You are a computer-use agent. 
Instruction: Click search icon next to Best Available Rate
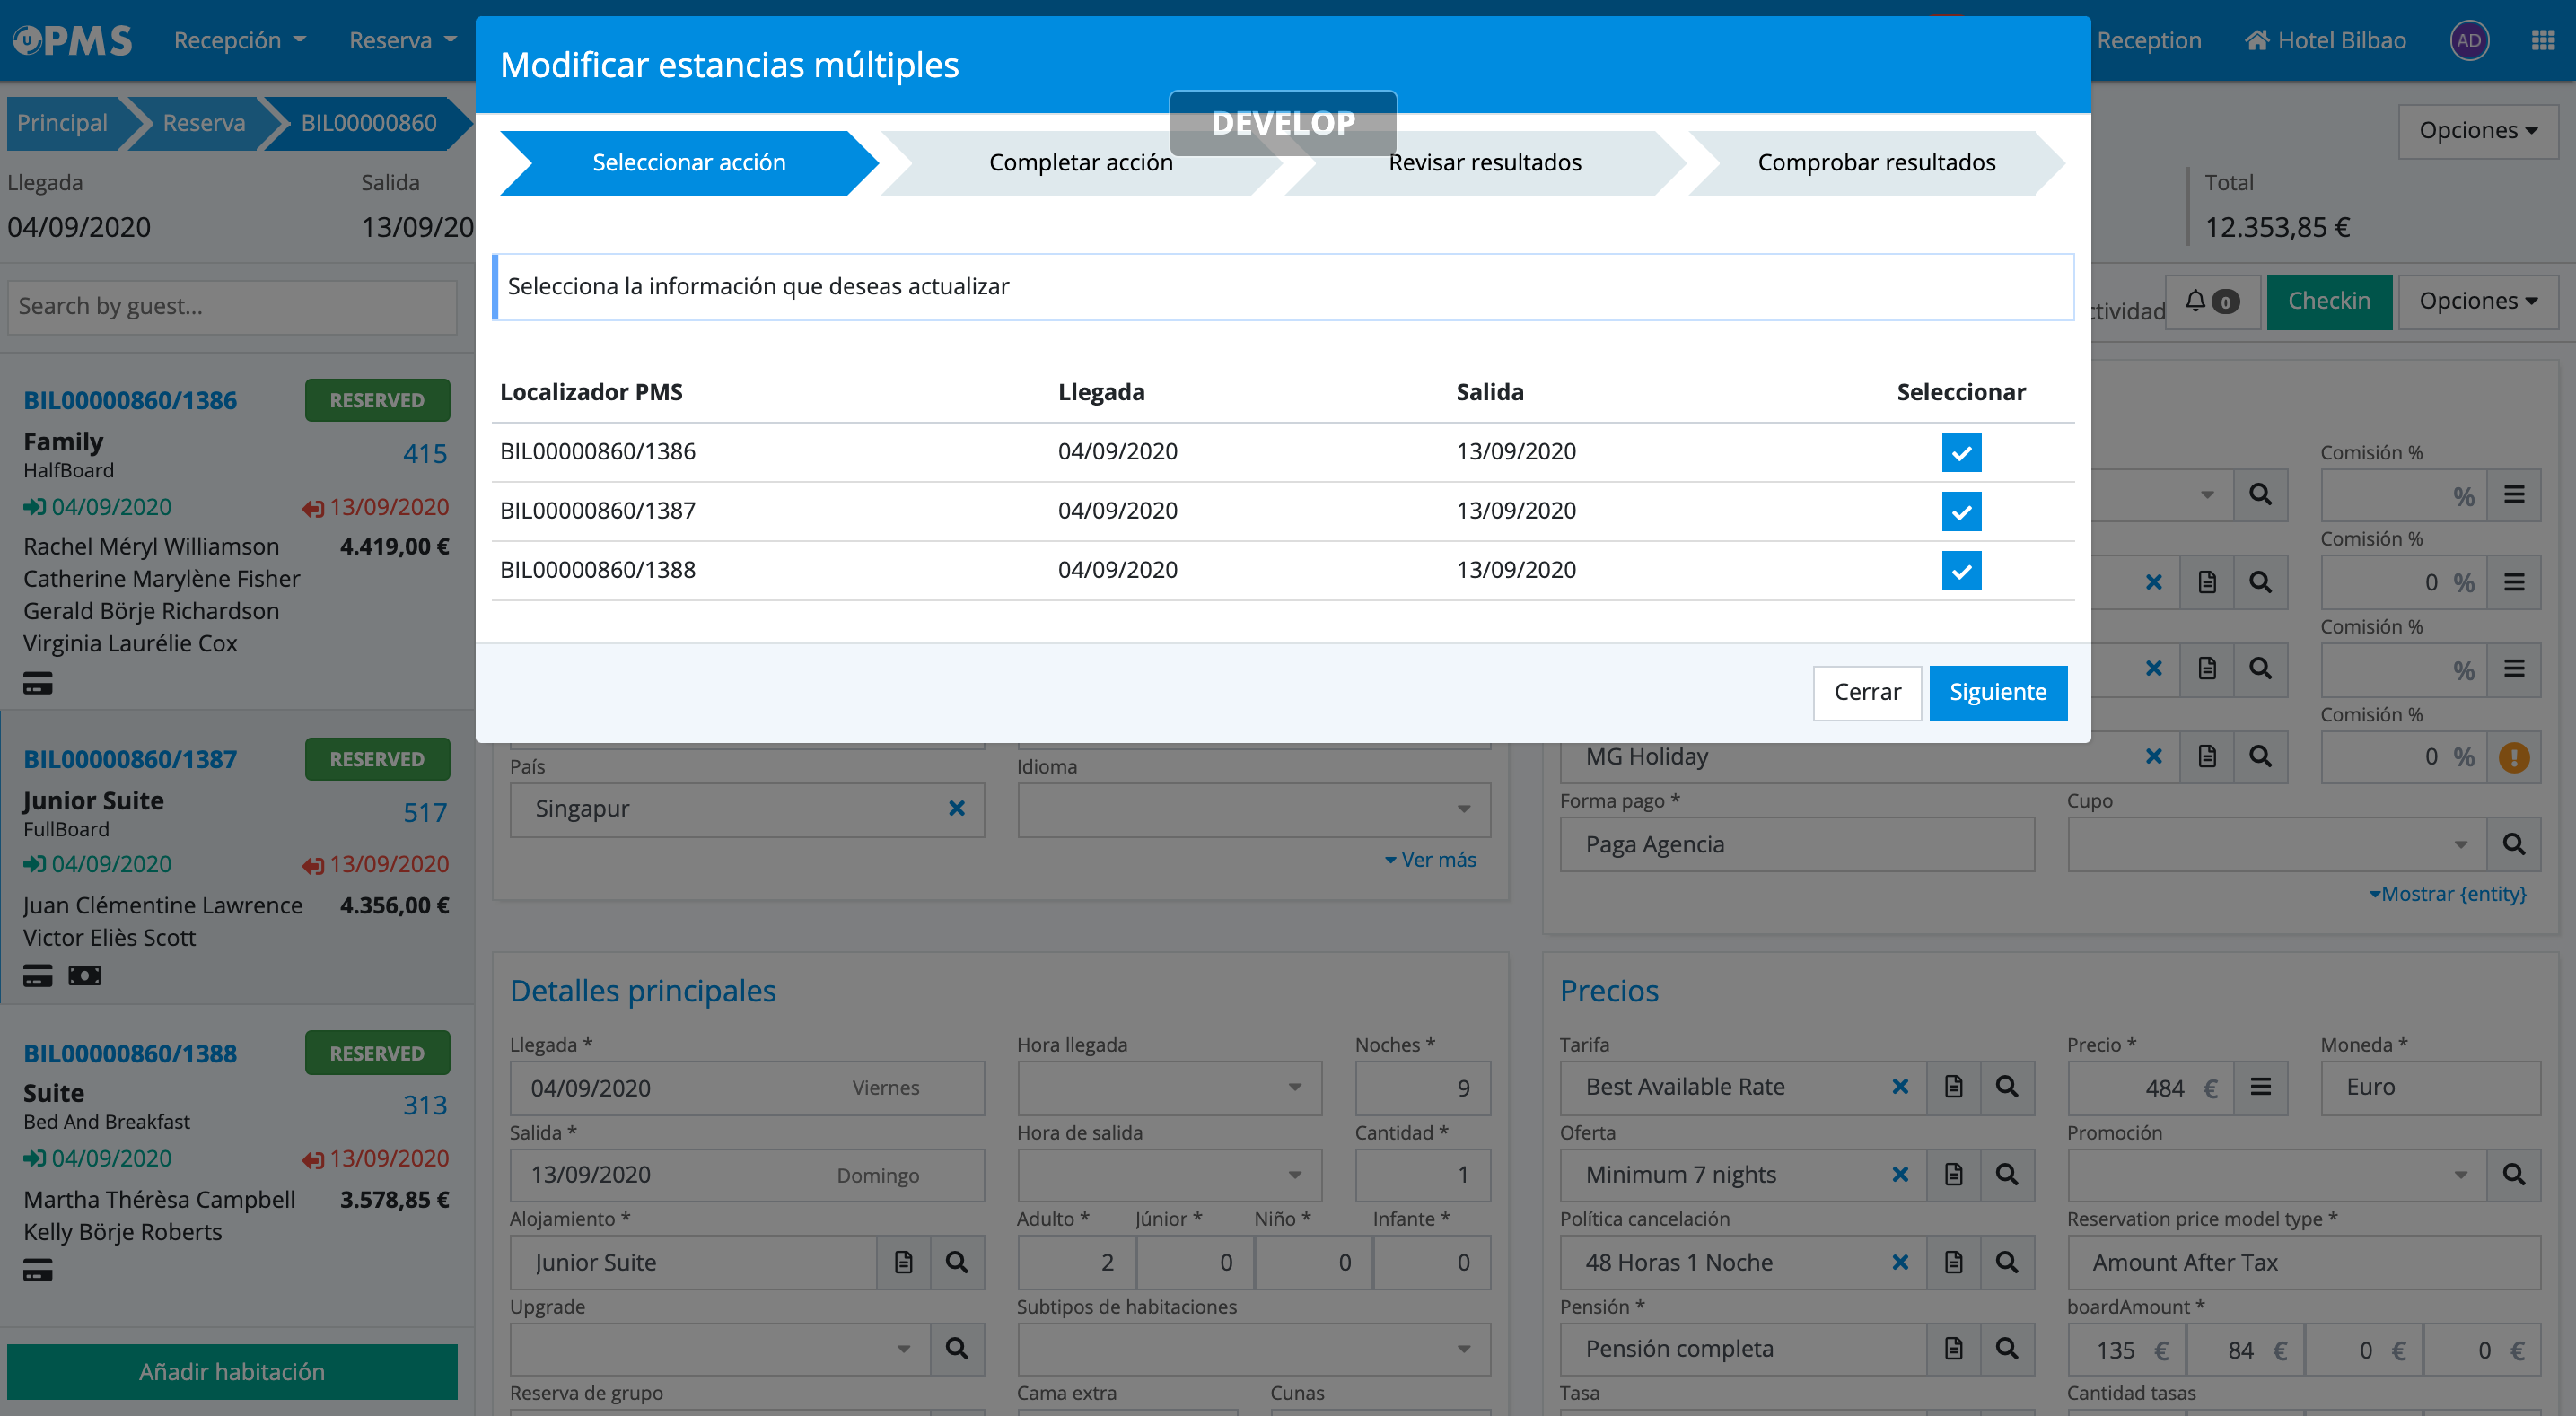click(x=2006, y=1087)
